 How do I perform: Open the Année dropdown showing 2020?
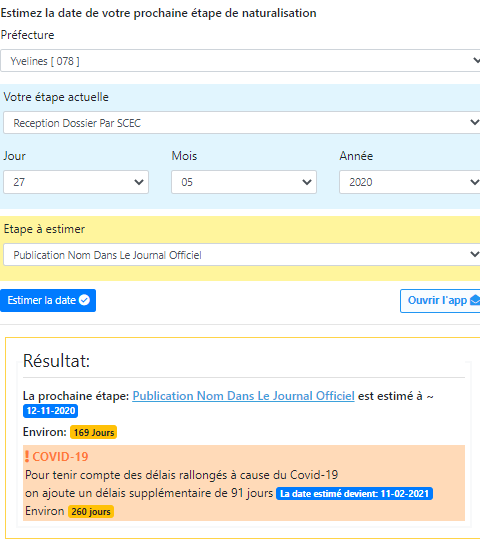click(410, 182)
